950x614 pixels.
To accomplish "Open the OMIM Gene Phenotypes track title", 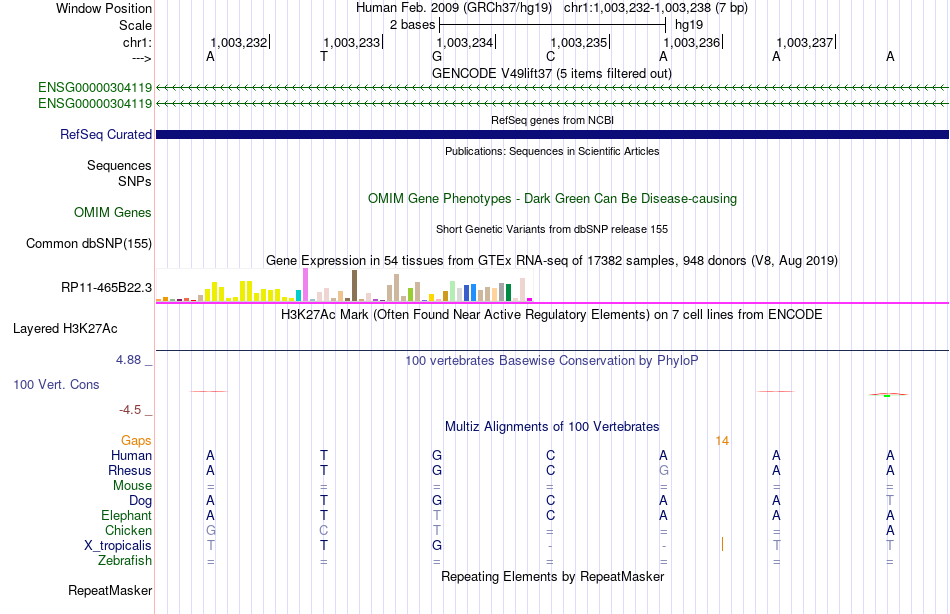I will pyautogui.click(x=552, y=199).
